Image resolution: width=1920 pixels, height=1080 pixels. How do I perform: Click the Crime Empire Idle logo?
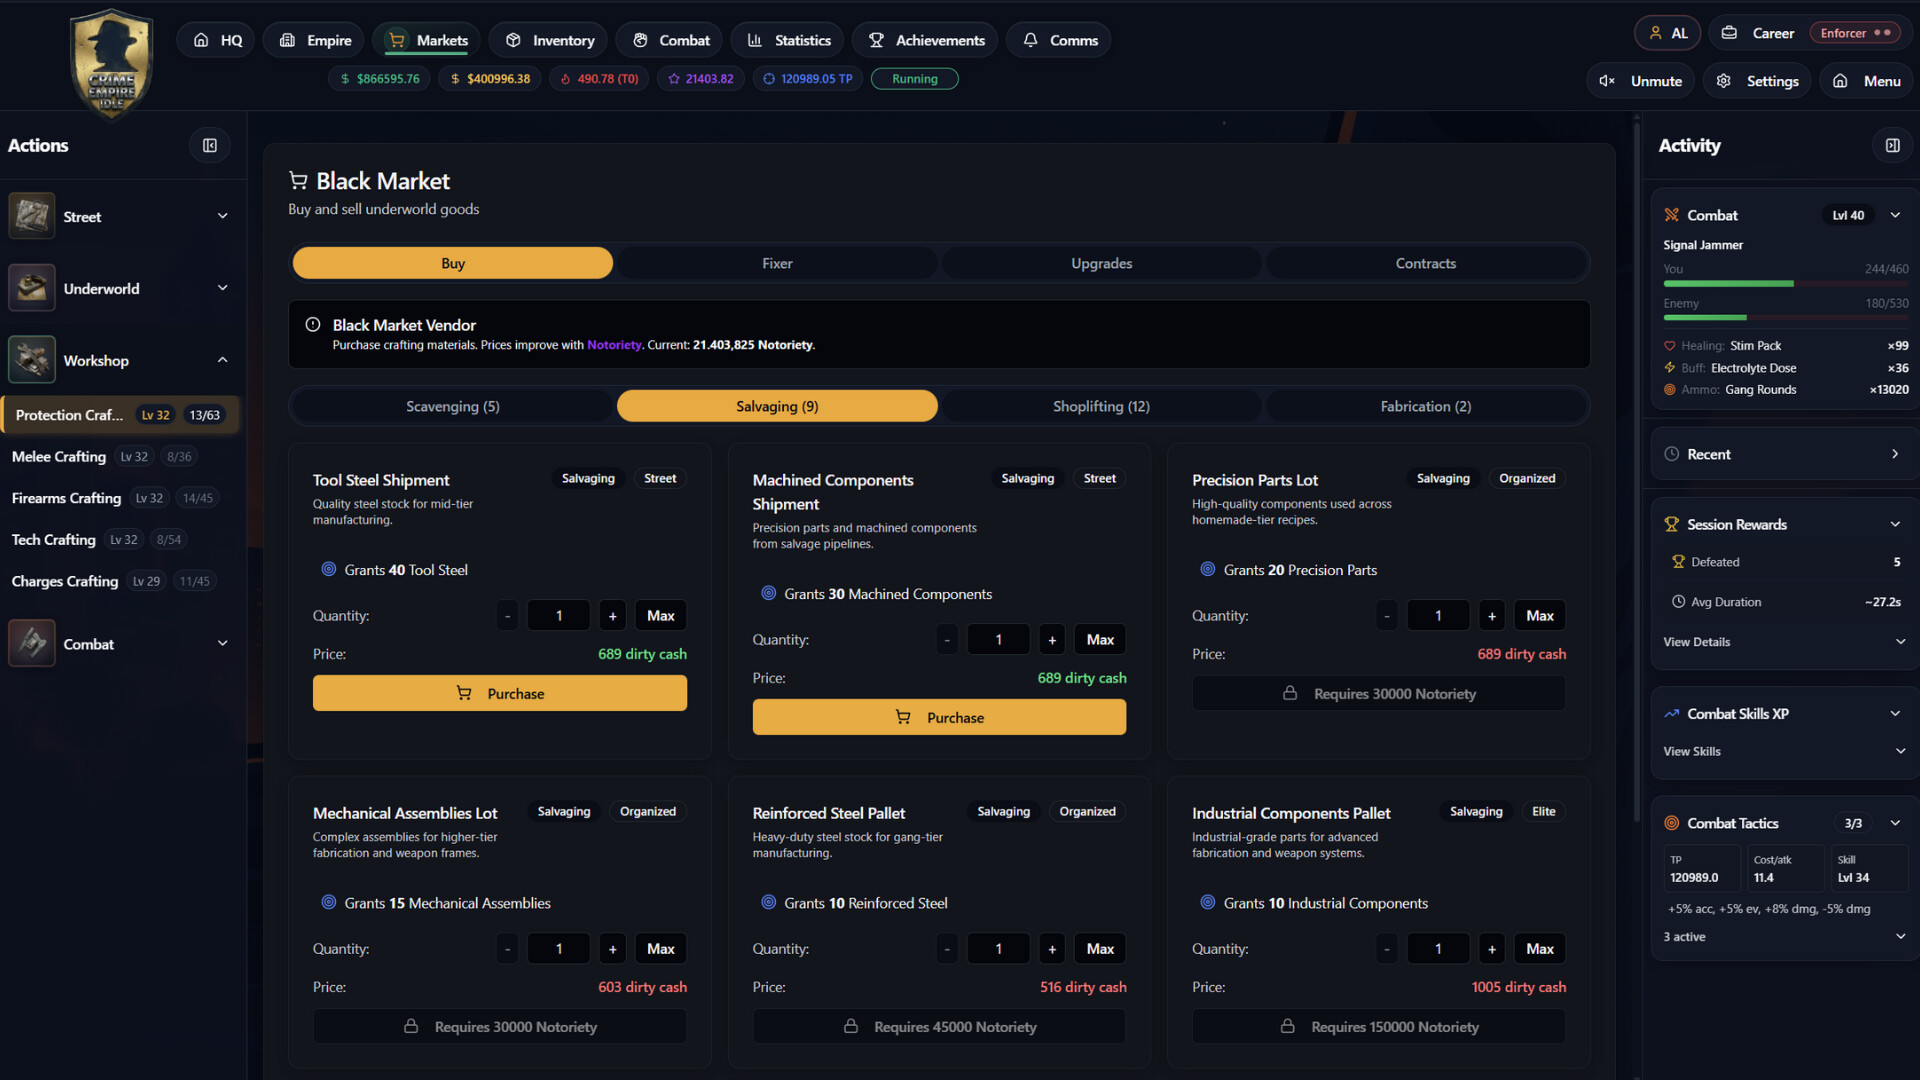[111, 63]
